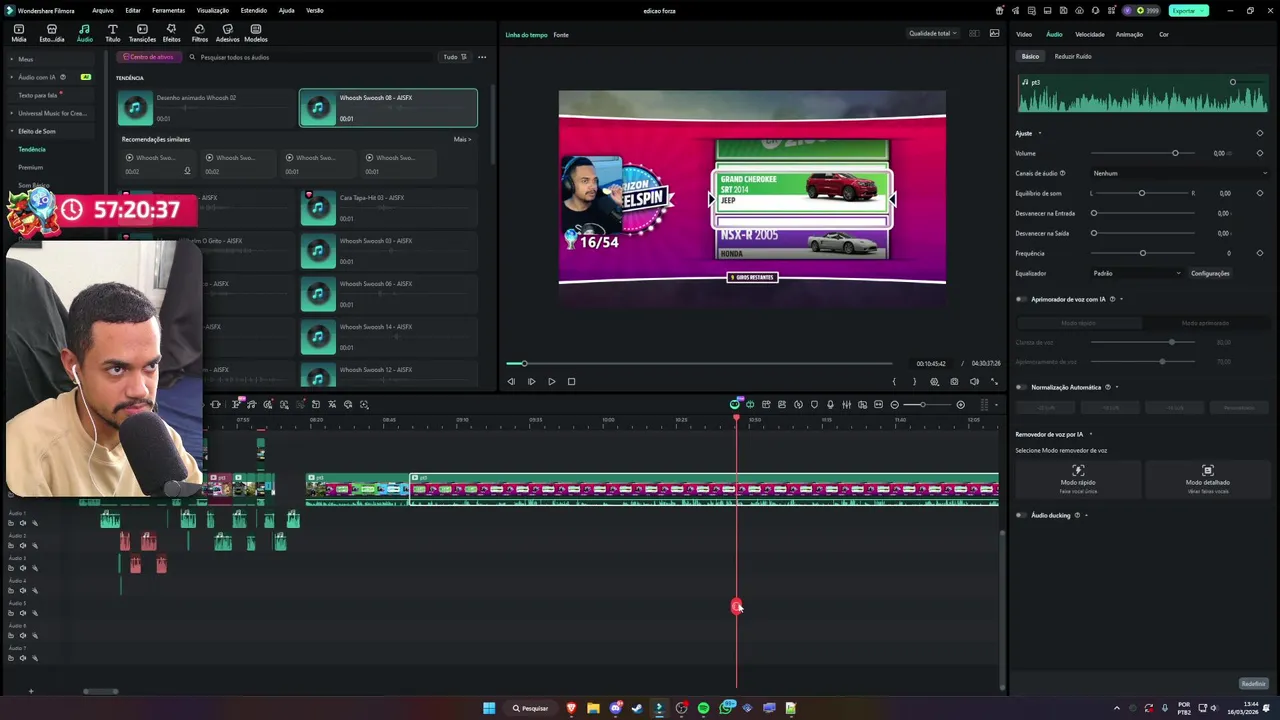Image resolution: width=1280 pixels, height=720 pixels.
Task: Open the Arquivo menu
Action: tap(102, 10)
